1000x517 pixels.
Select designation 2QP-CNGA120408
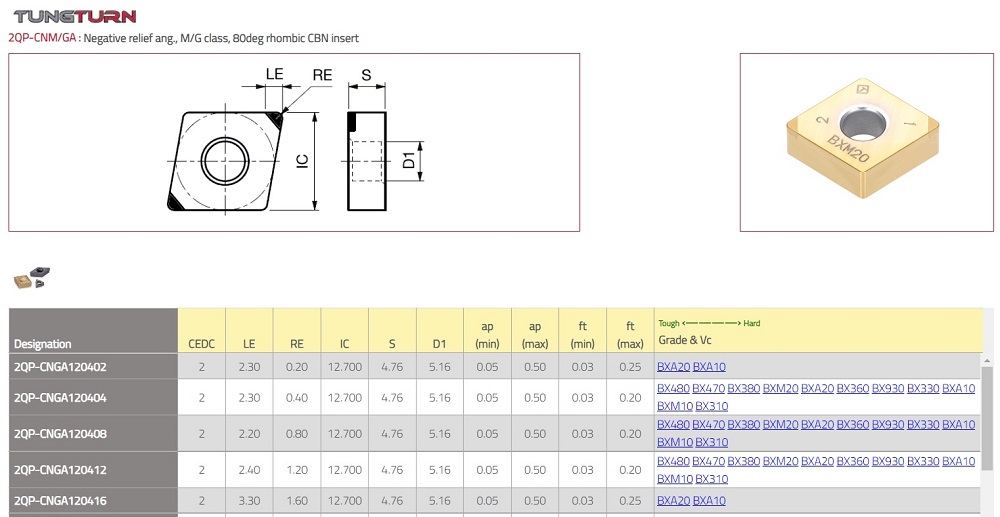(x=60, y=433)
